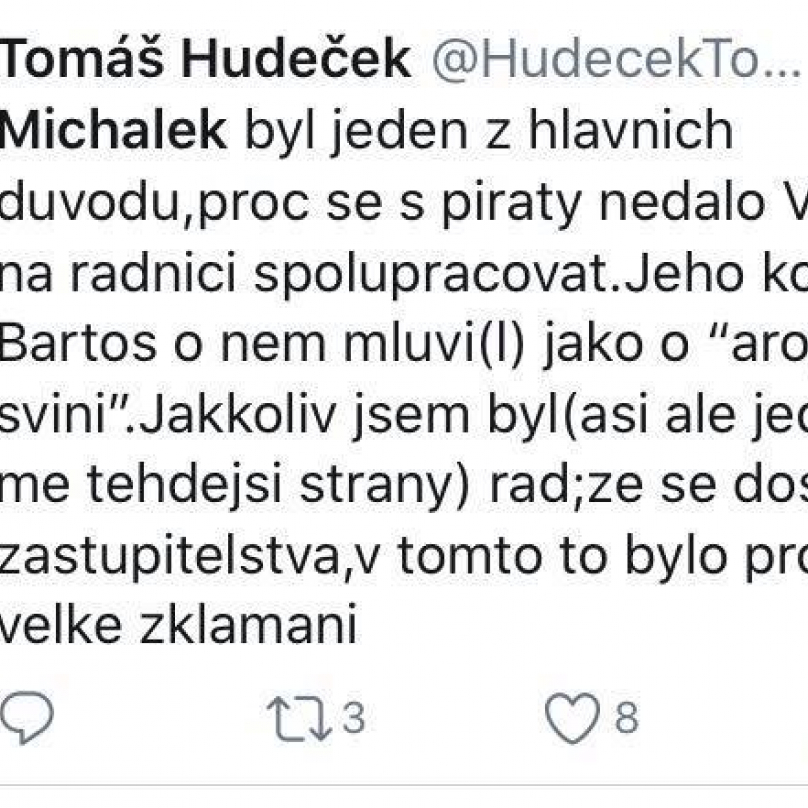Image resolution: width=808 pixels, height=808 pixels.
Task: Click the line starting with "zastupitelstva,v tomto"
Action: pos(404,557)
